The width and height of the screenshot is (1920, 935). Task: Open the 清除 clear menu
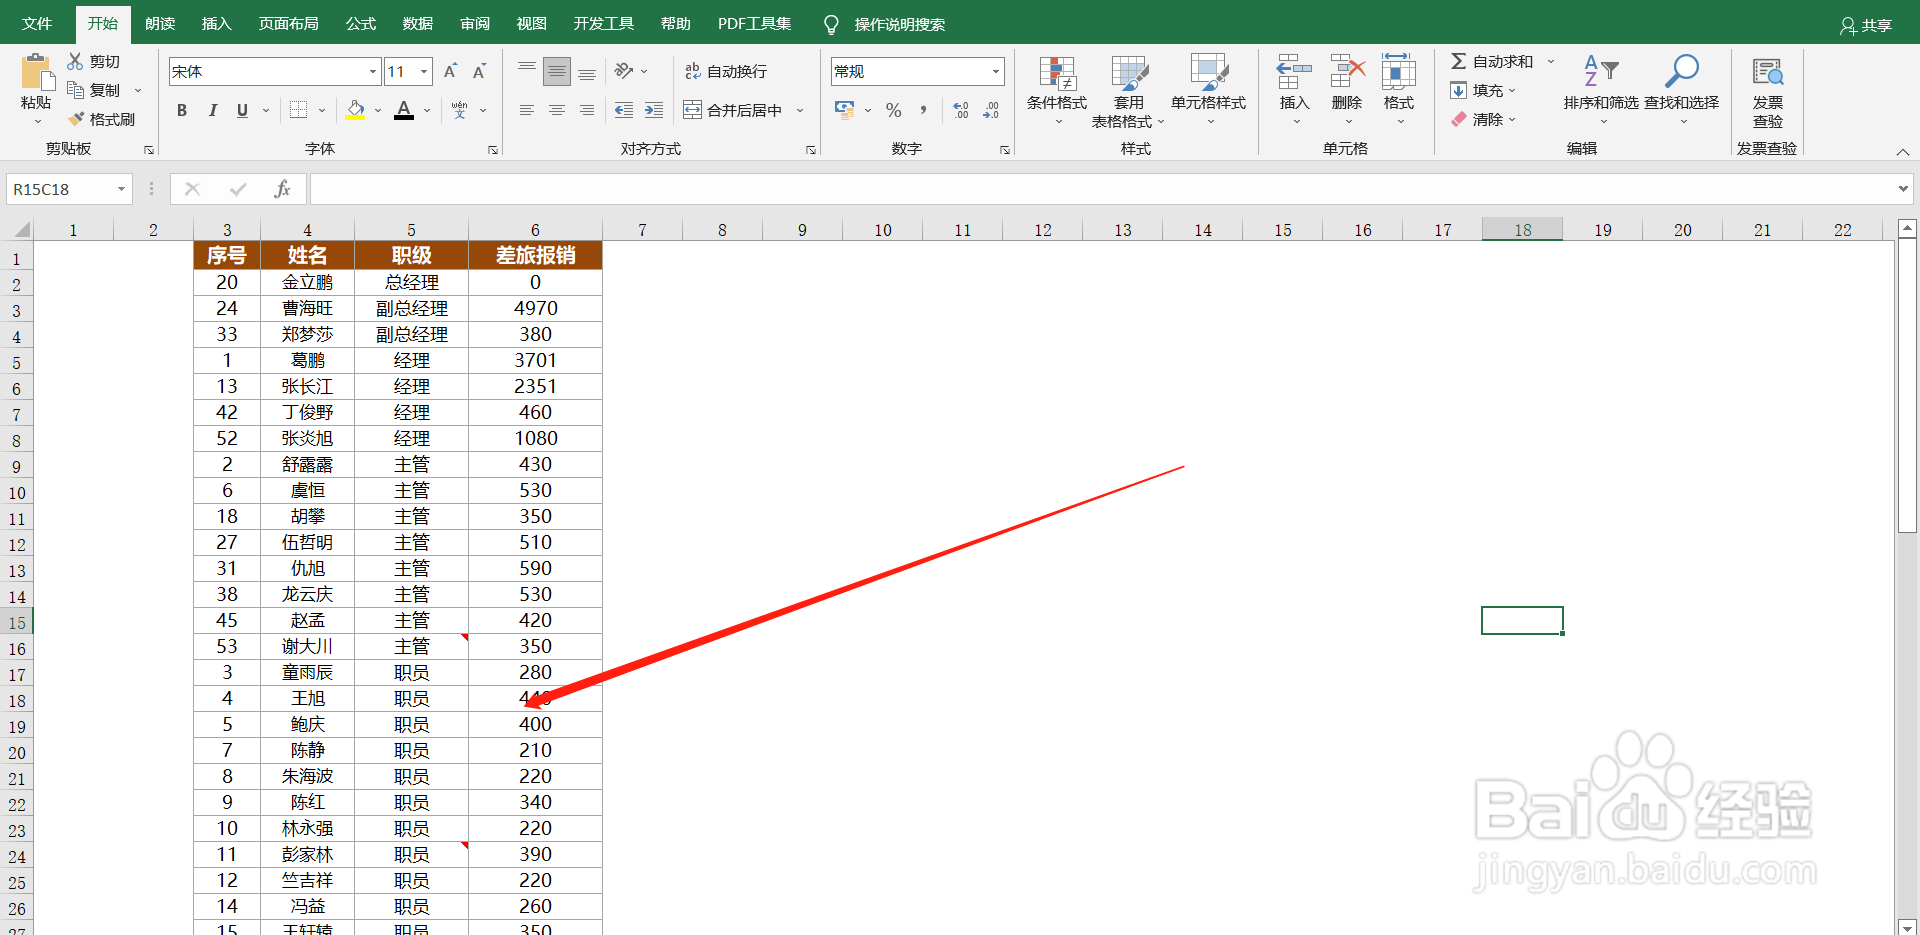point(1483,119)
